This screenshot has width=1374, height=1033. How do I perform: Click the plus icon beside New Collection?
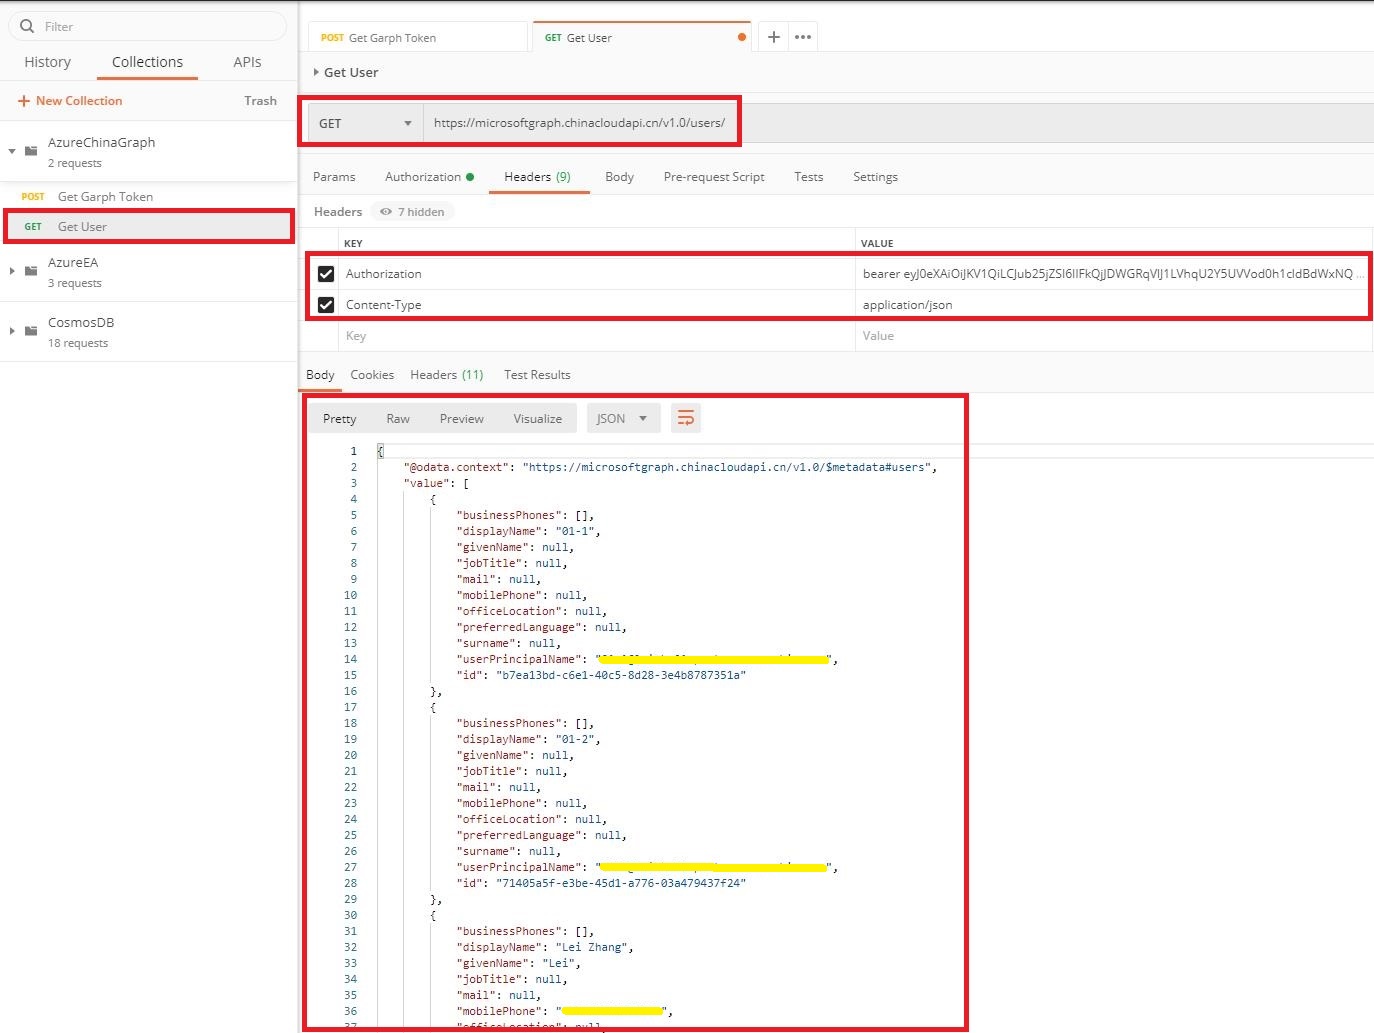pyautogui.click(x=24, y=101)
